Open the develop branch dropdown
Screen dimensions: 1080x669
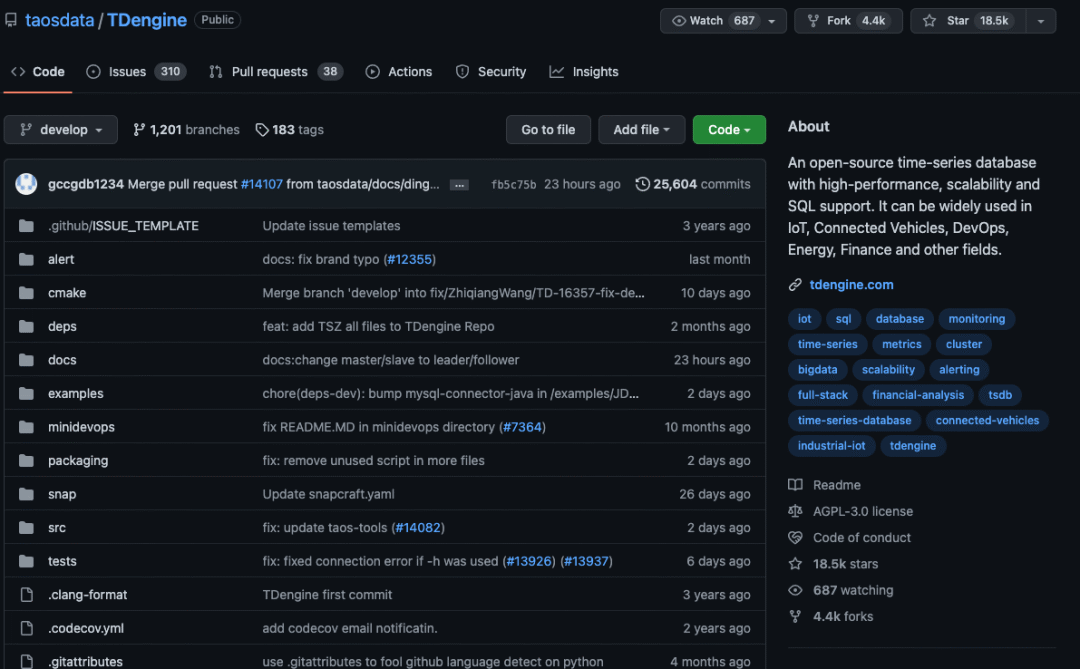tap(61, 130)
